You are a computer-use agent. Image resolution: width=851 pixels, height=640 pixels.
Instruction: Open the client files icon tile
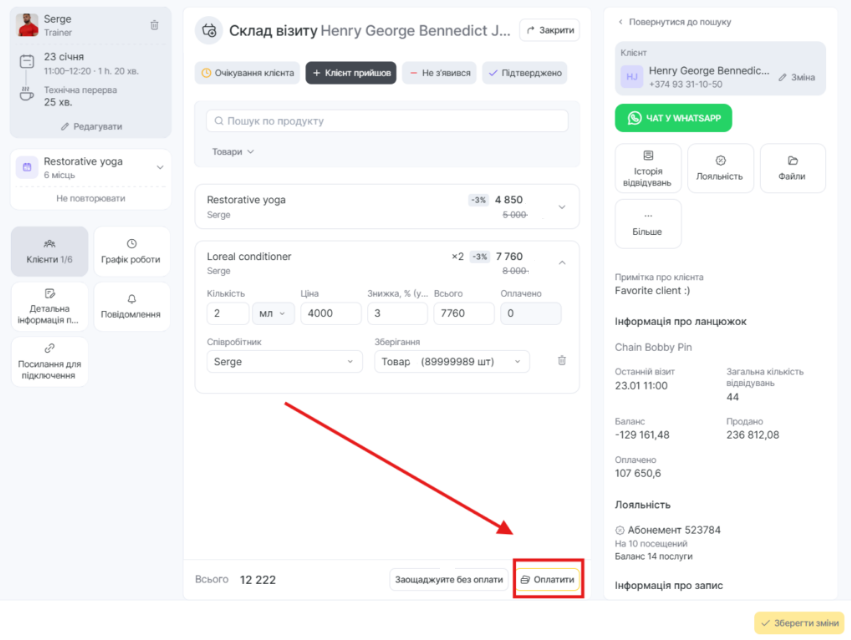pyautogui.click(x=792, y=168)
